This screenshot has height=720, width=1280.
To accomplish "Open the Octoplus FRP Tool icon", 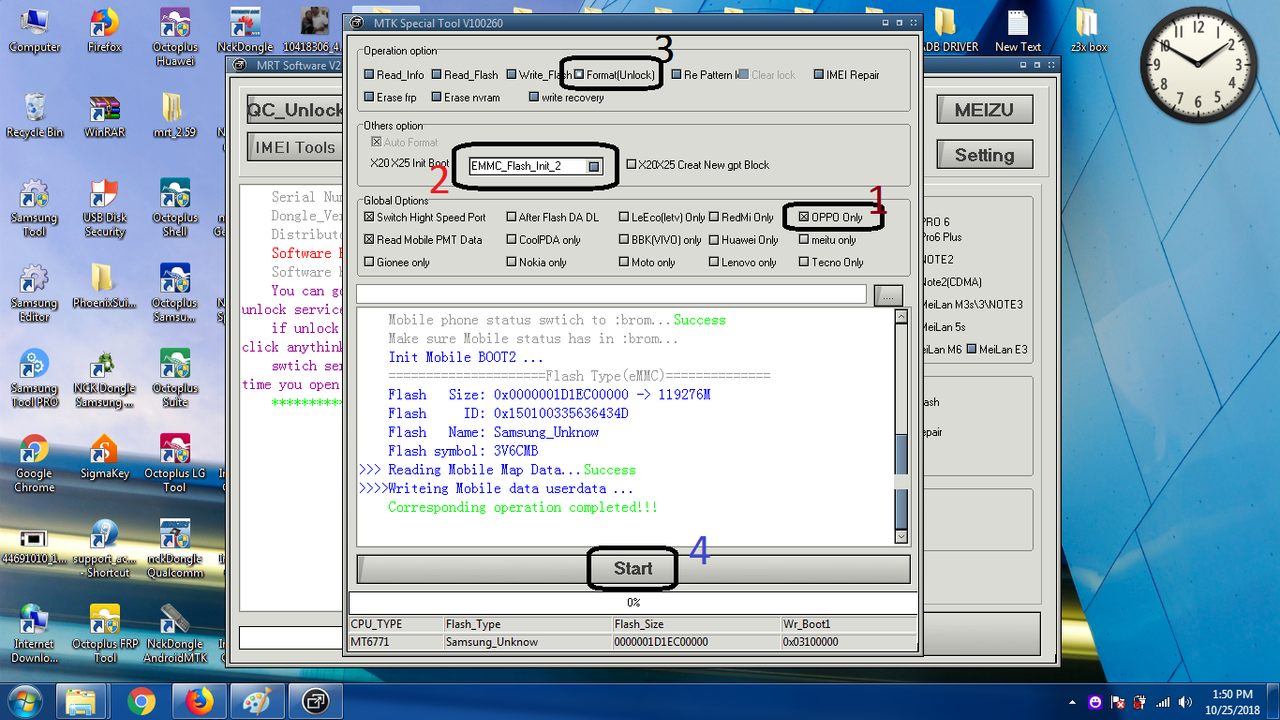I will coord(104,633).
